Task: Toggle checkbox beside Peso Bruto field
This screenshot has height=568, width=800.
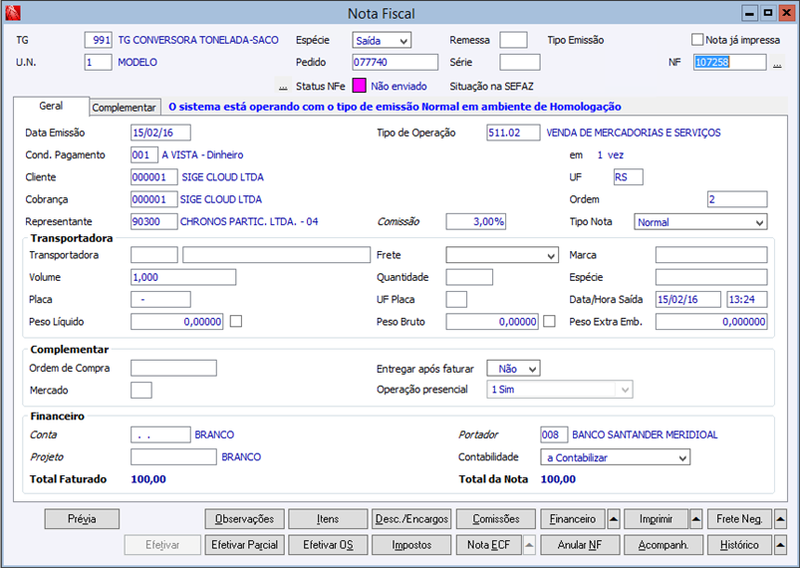Action: 549,322
